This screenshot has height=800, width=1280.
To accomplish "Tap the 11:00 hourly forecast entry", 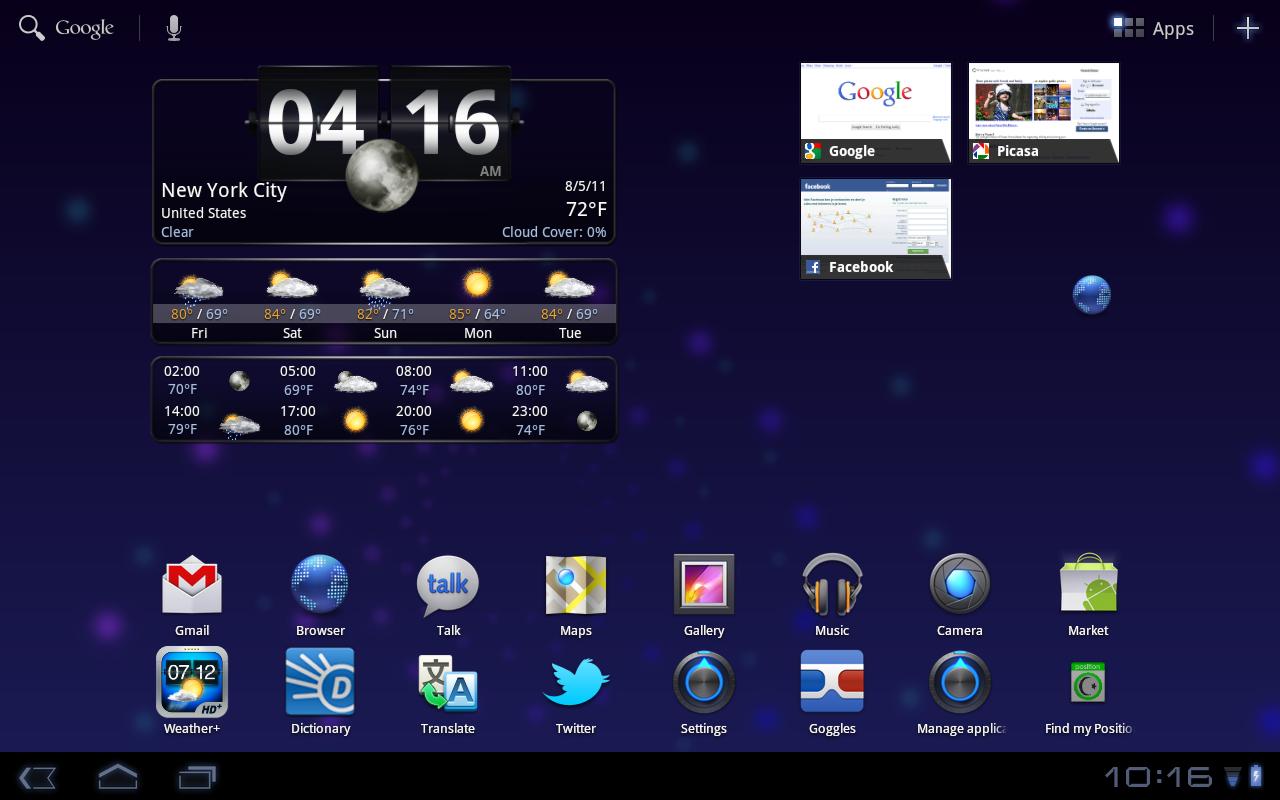I will [560, 380].
